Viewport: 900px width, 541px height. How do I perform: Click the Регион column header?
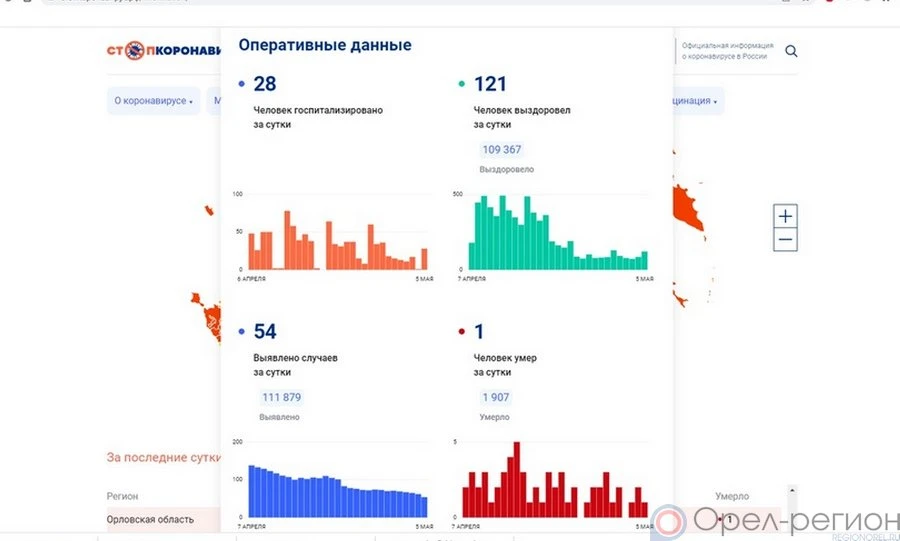pos(123,496)
